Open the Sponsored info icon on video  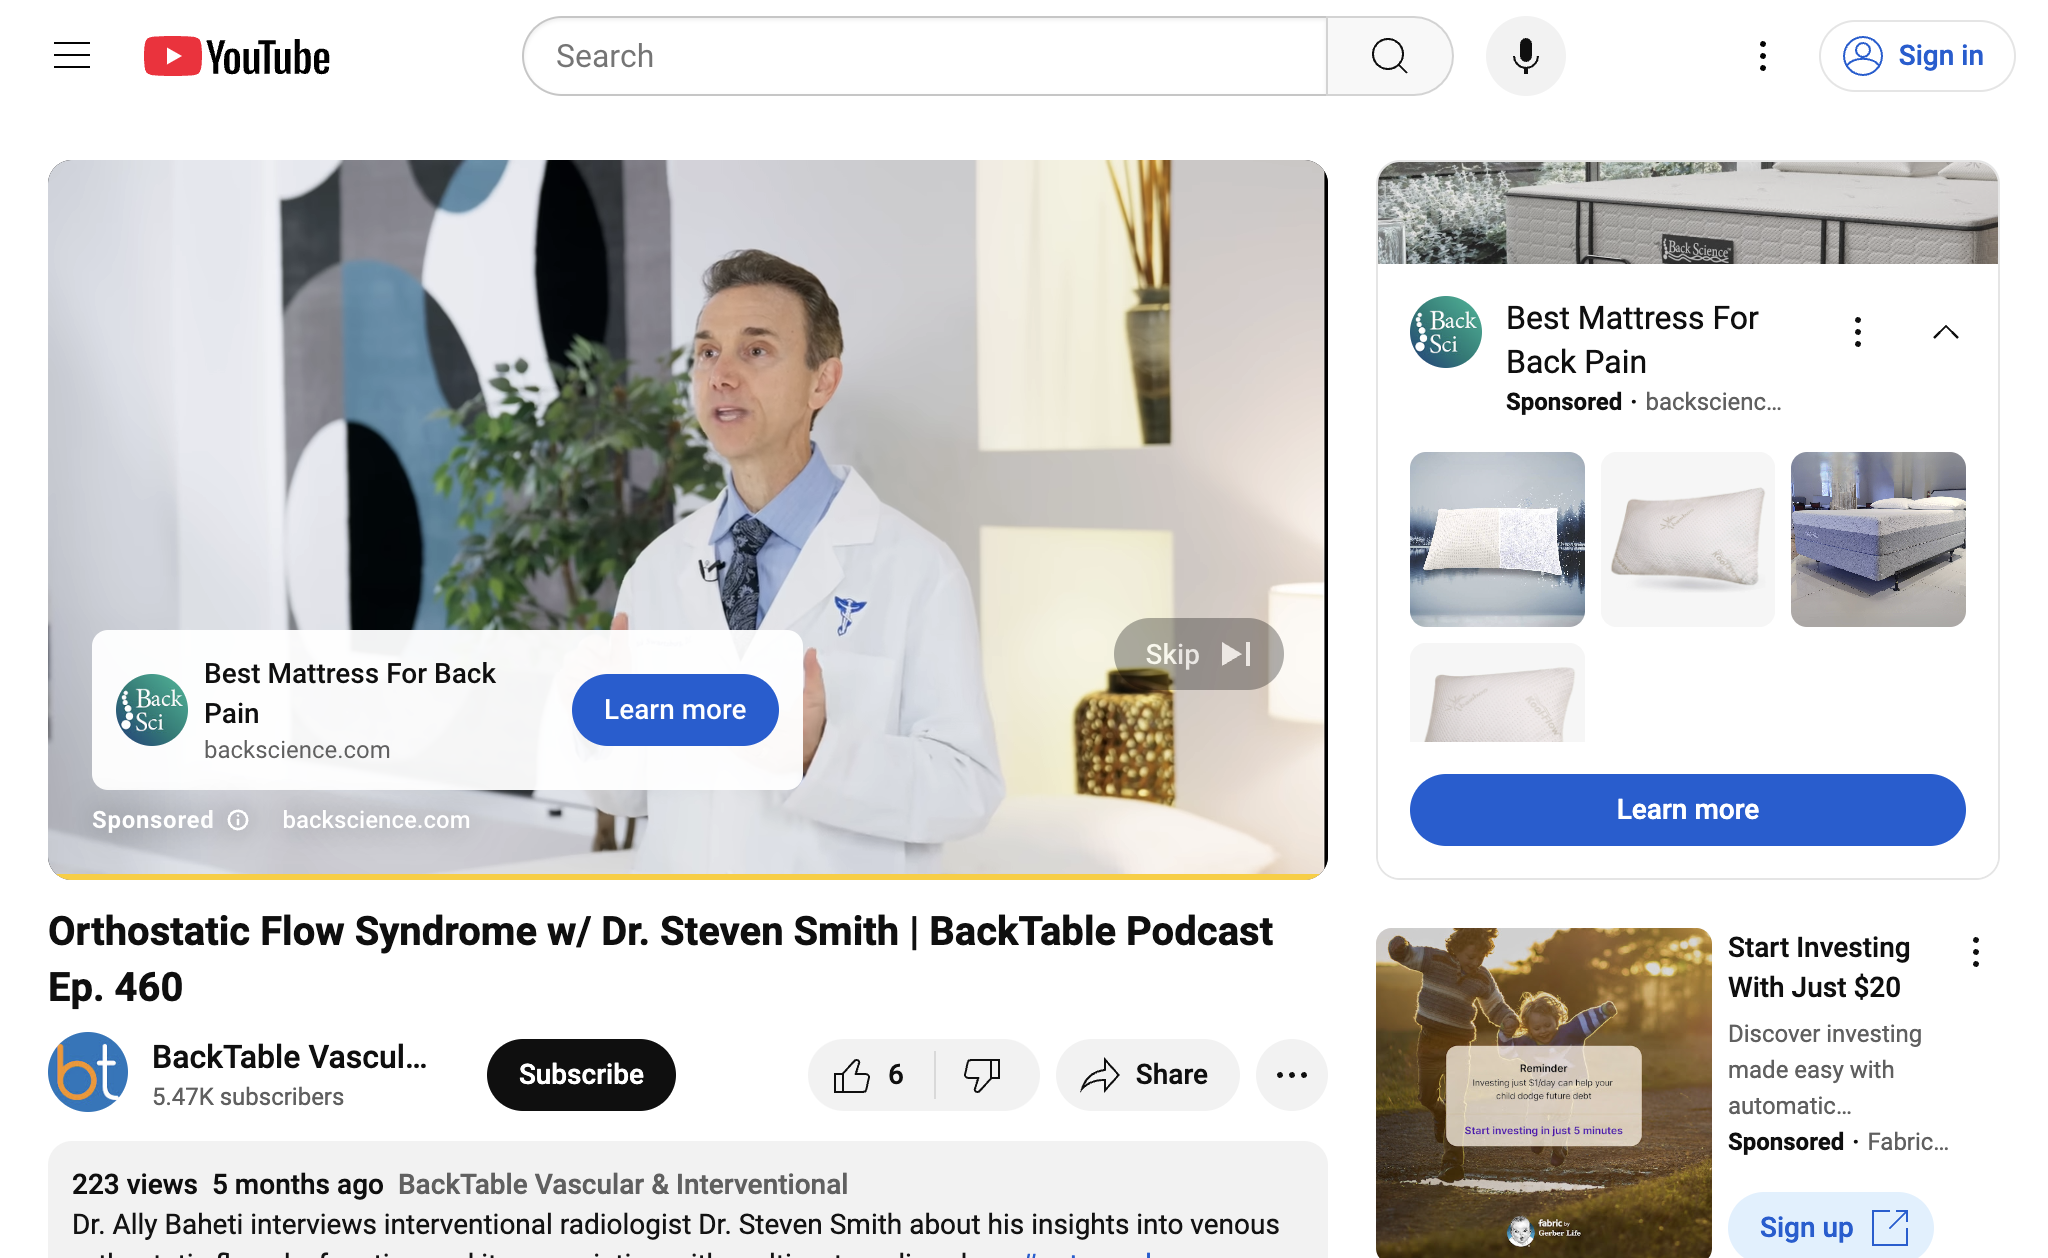(x=238, y=820)
